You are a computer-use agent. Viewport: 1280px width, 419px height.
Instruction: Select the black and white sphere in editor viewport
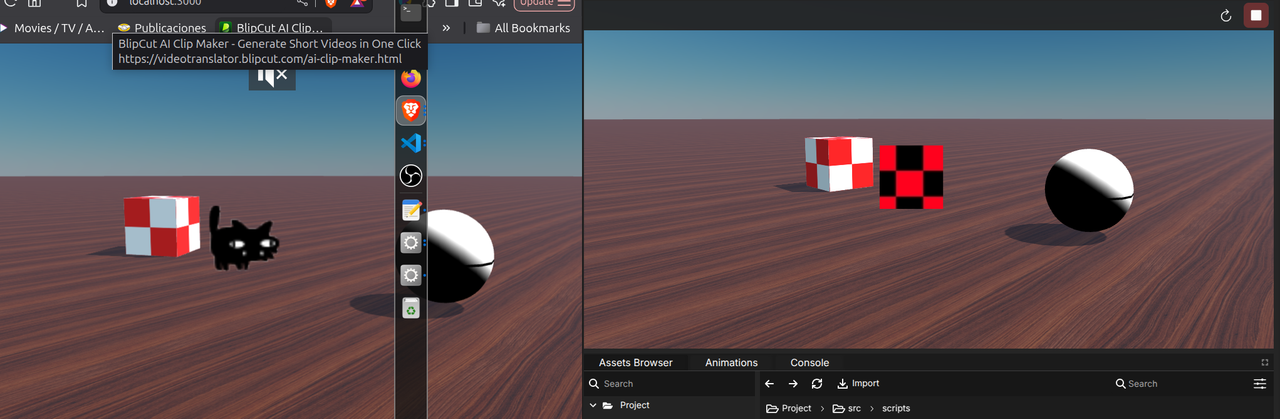pos(1090,191)
